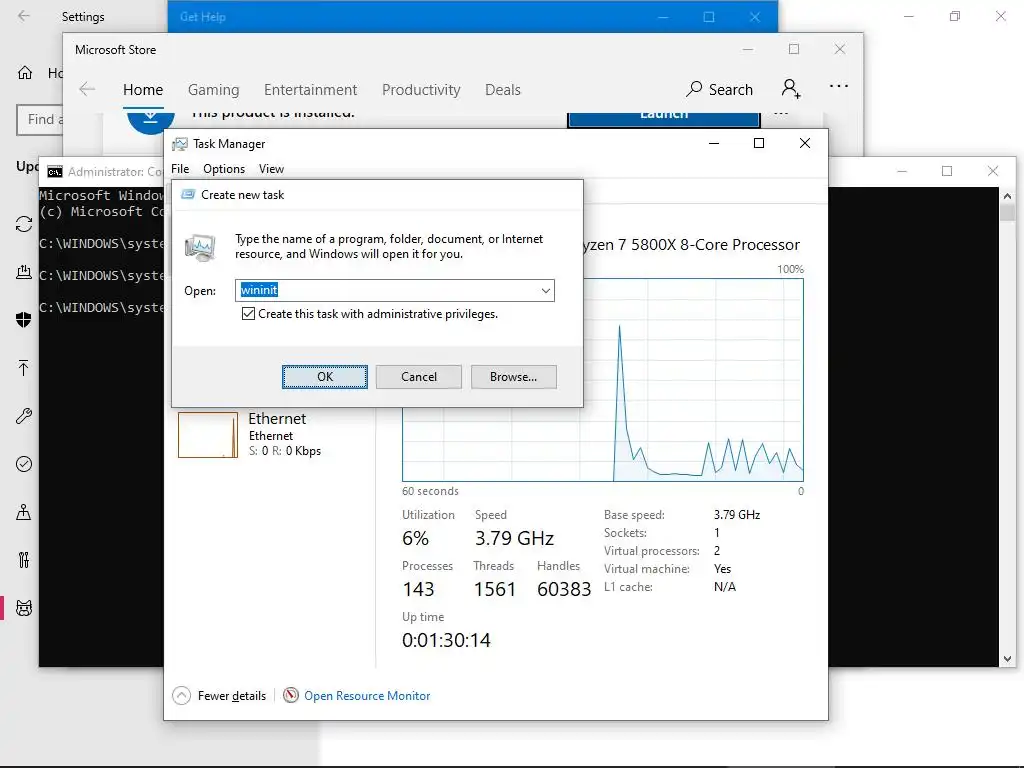
Task: Click Command Prompt window title icon
Action: click(x=55, y=172)
